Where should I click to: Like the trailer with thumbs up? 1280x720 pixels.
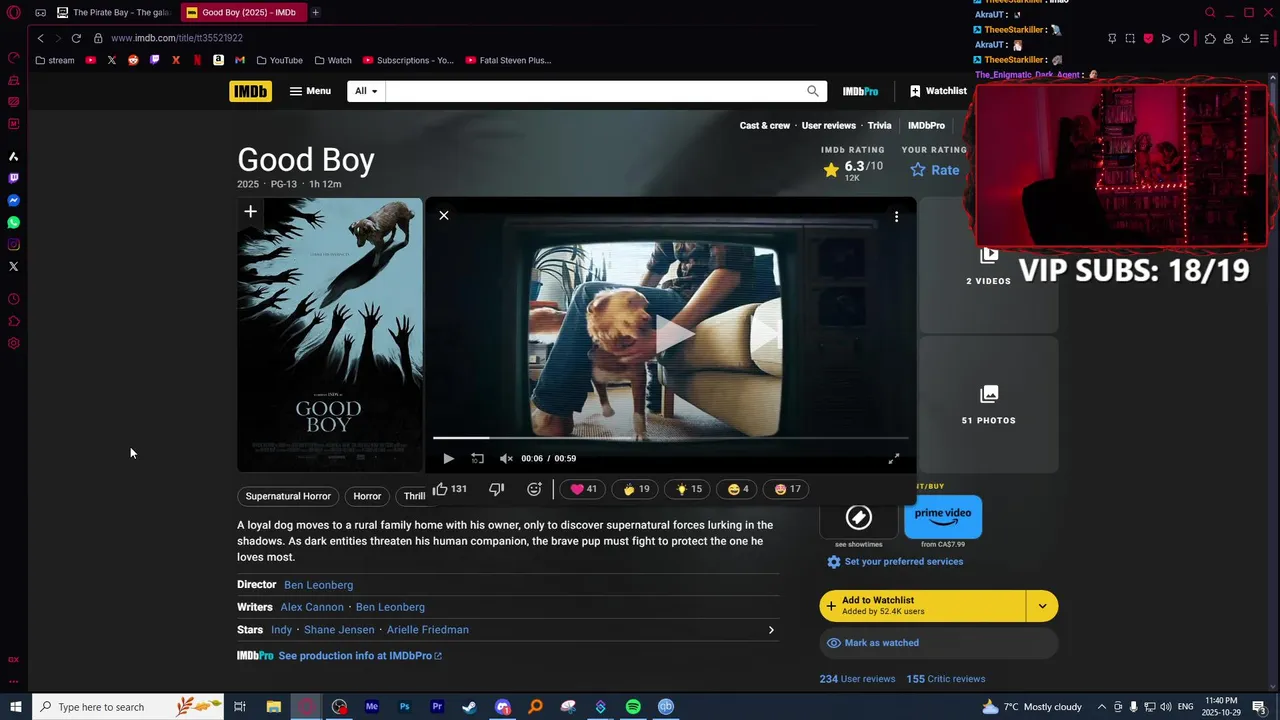(x=450, y=489)
